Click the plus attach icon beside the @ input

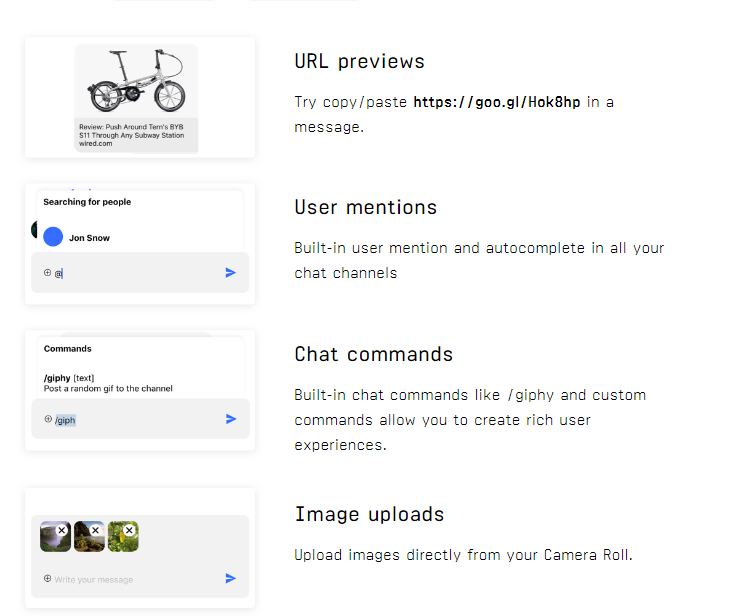click(x=47, y=272)
